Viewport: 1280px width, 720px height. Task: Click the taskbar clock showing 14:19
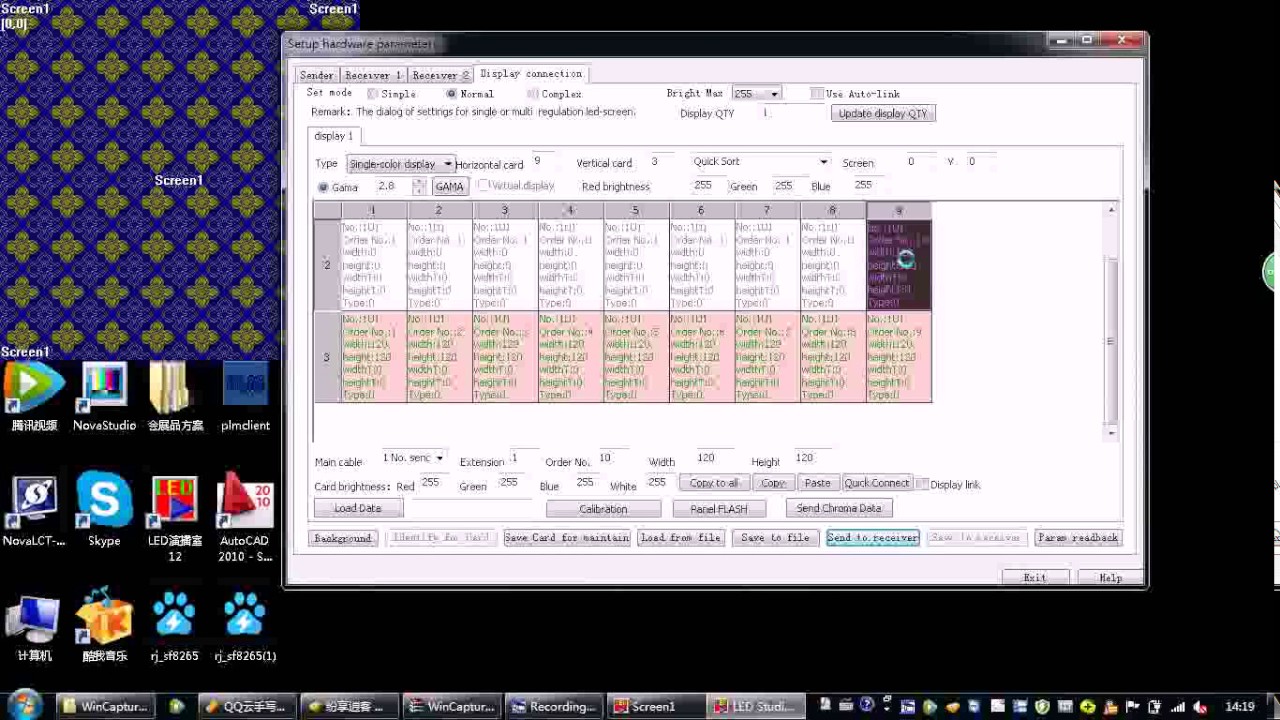(1240, 707)
